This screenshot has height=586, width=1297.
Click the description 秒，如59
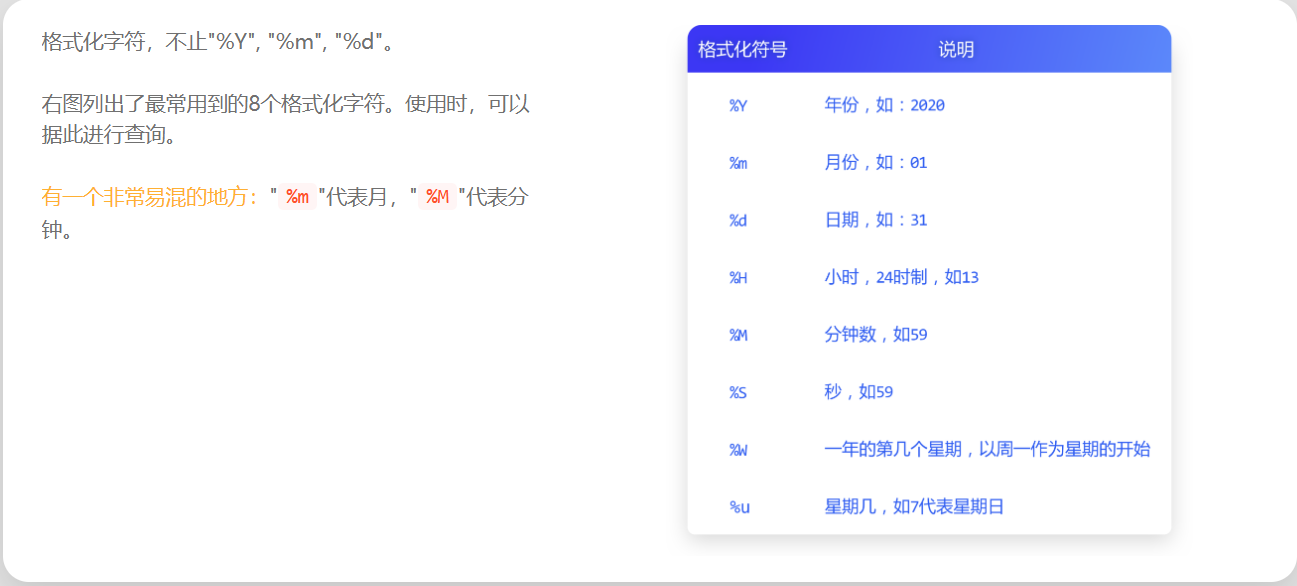point(857,392)
